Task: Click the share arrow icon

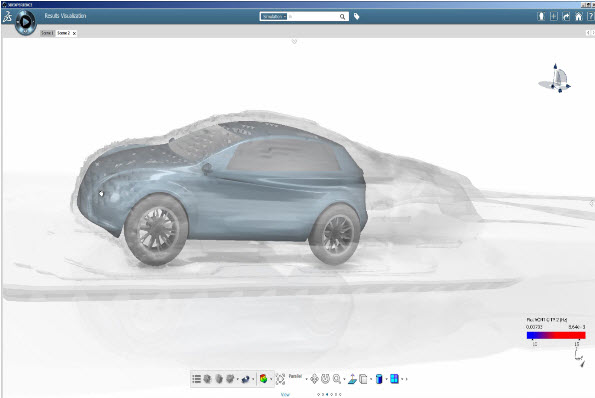Action: tap(566, 16)
